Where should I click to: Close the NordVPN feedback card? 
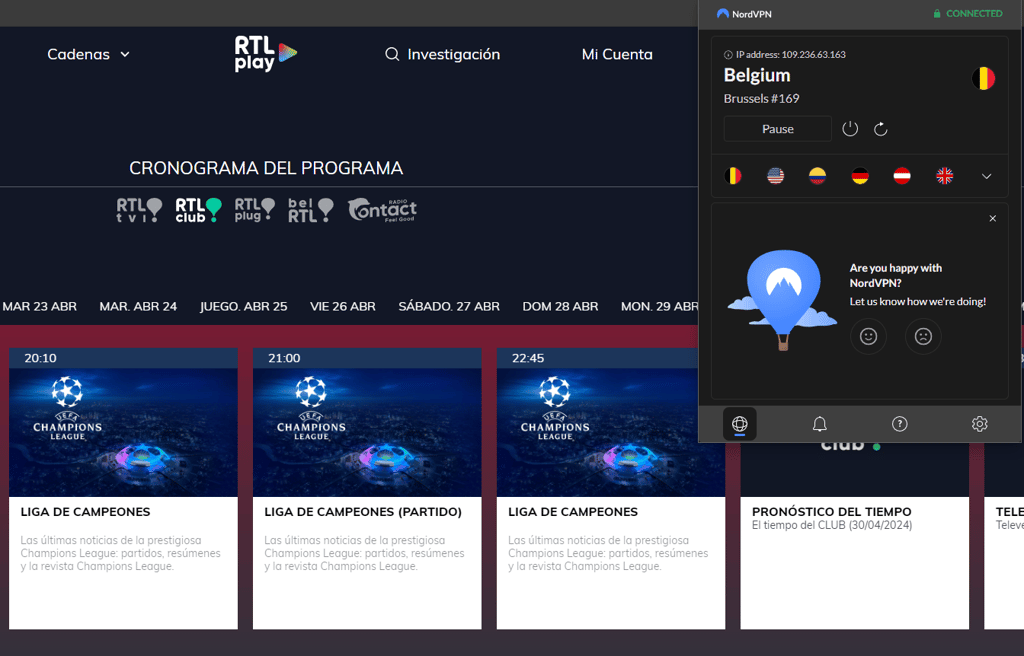pyautogui.click(x=993, y=218)
